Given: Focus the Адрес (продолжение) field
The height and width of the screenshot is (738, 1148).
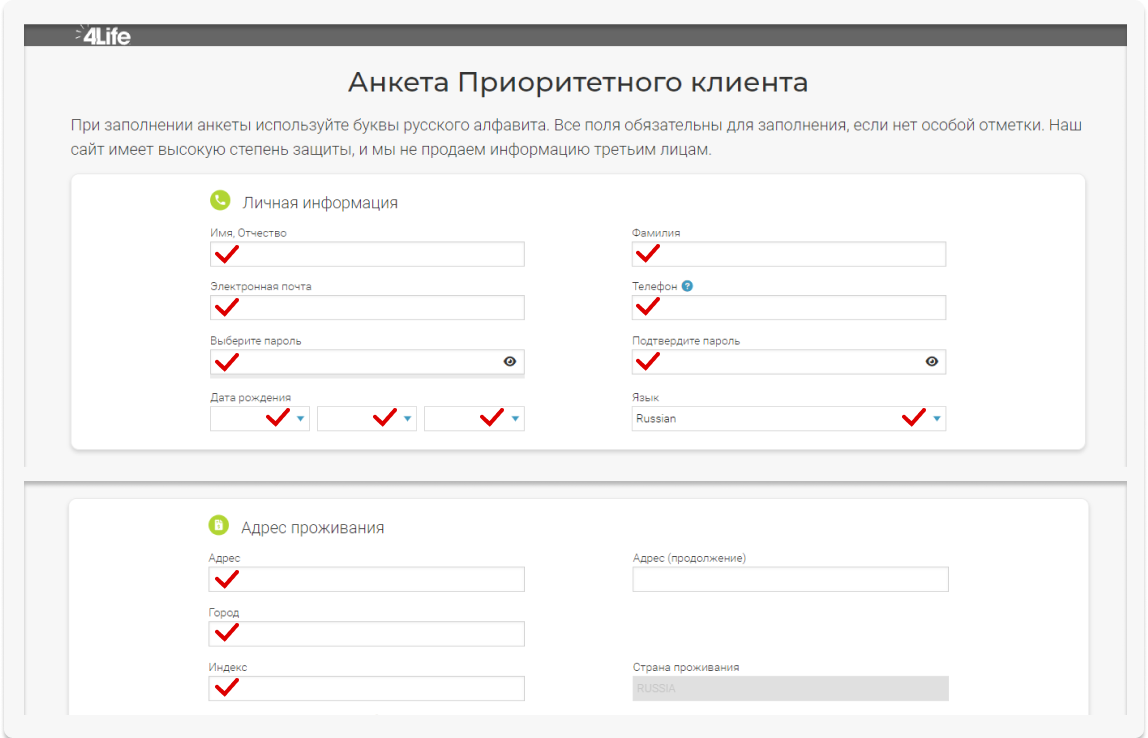Looking at the screenshot, I should (x=790, y=580).
